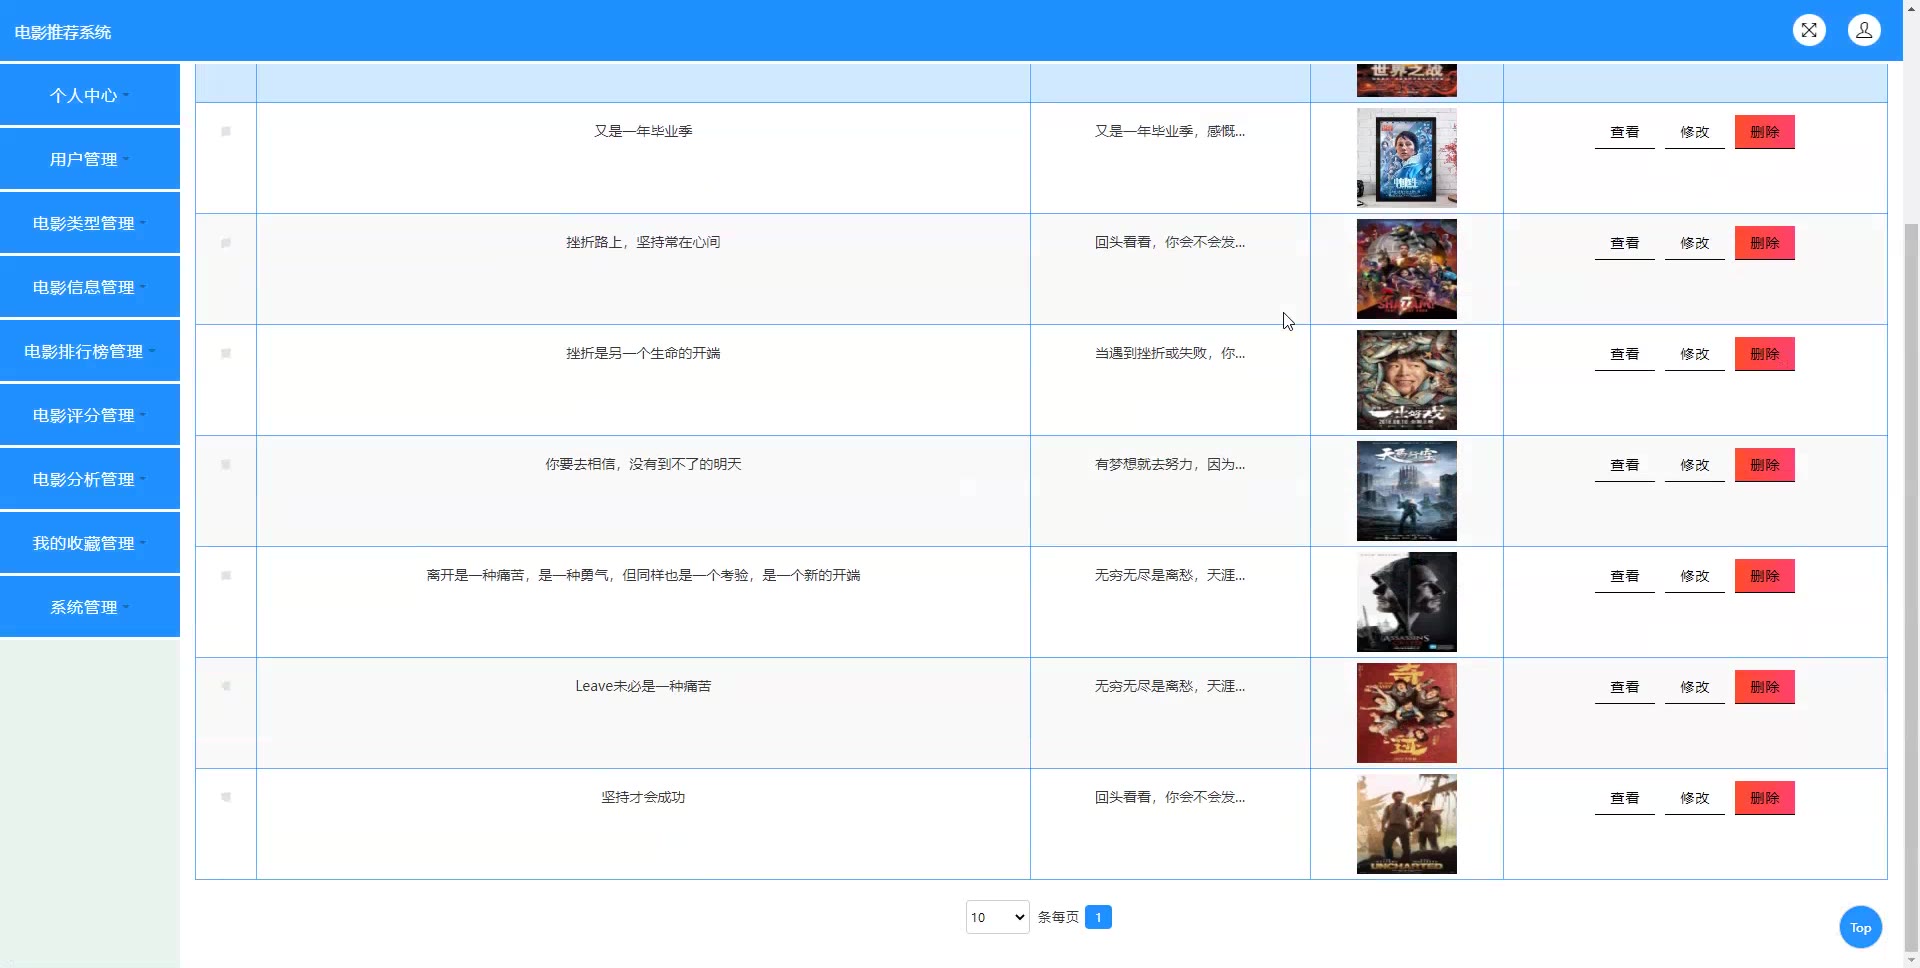Select the checkbox for 坚持才会成功 row

pyautogui.click(x=226, y=798)
